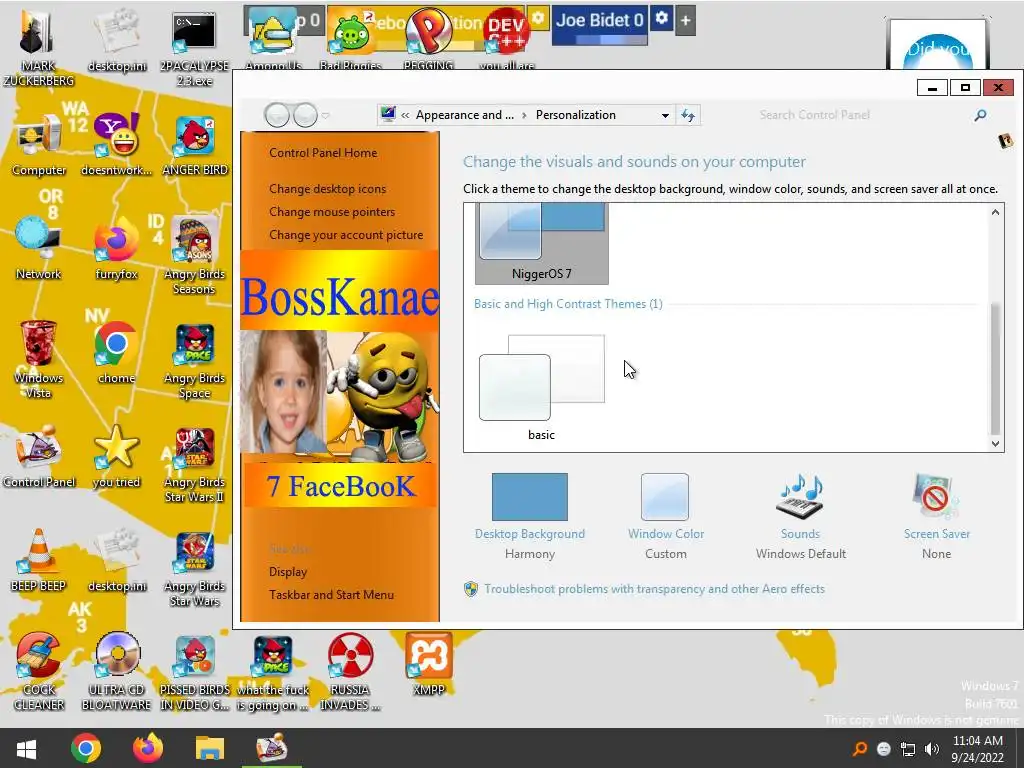Open the Screen Saver icon

(x=936, y=498)
